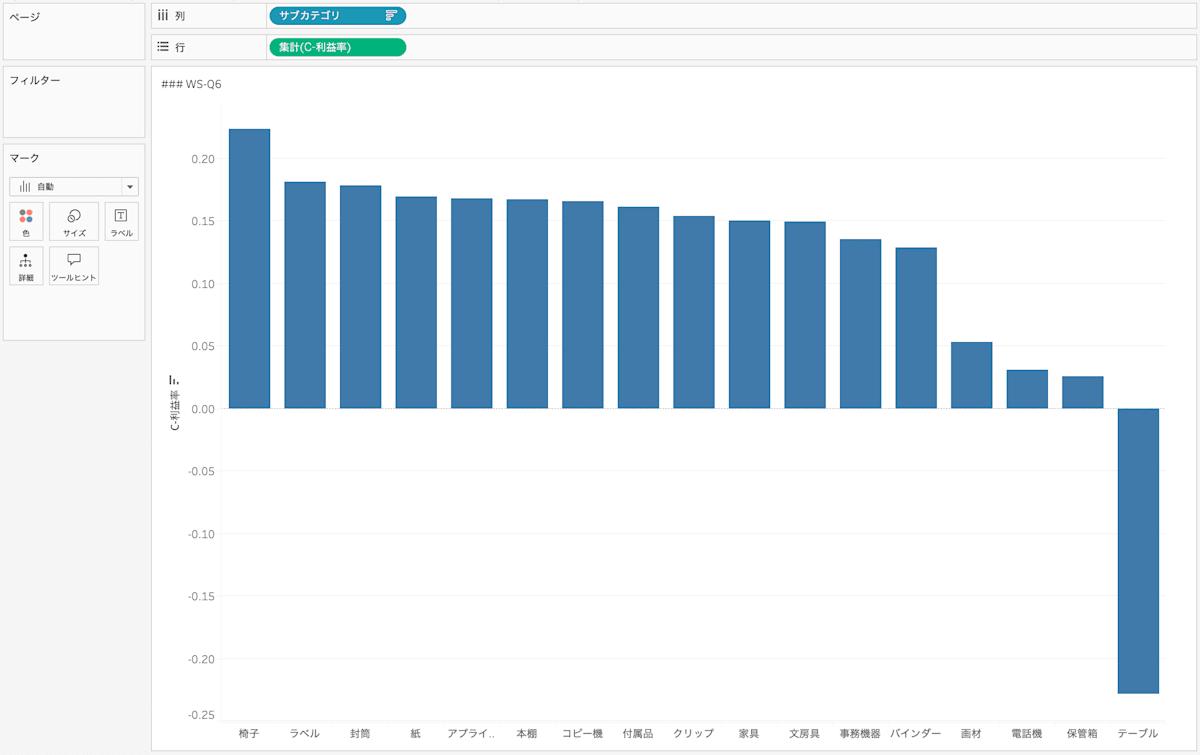1200x755 pixels.
Task: Click the sort icon on サブカテゴリ pill
Action: pos(391,15)
